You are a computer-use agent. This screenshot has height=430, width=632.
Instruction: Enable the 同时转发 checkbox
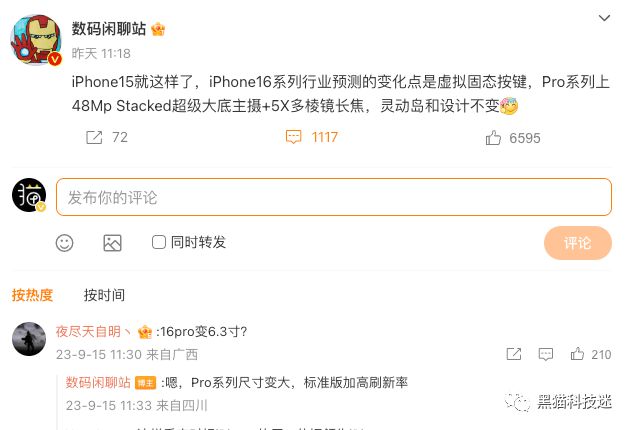pos(158,242)
